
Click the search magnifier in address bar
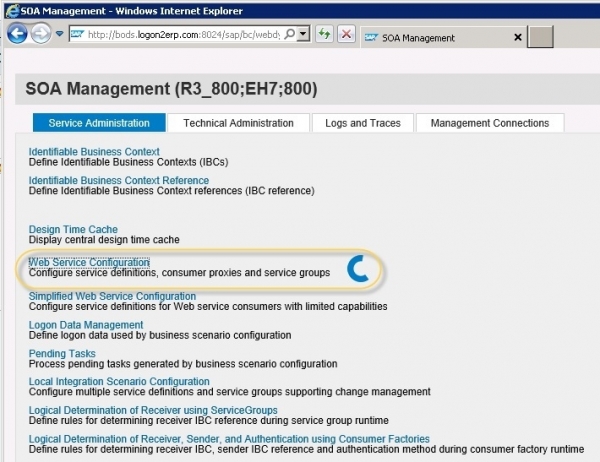pyautogui.click(x=290, y=34)
